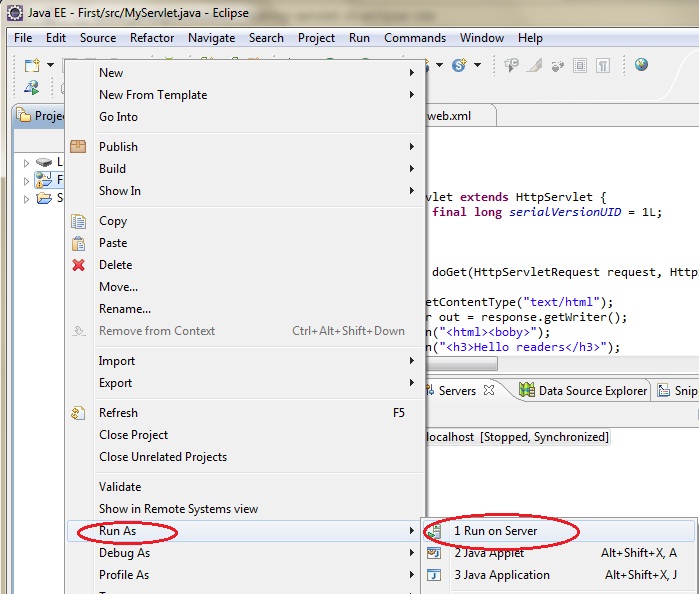Open the Build submenu
The width and height of the screenshot is (699, 594).
[245, 169]
